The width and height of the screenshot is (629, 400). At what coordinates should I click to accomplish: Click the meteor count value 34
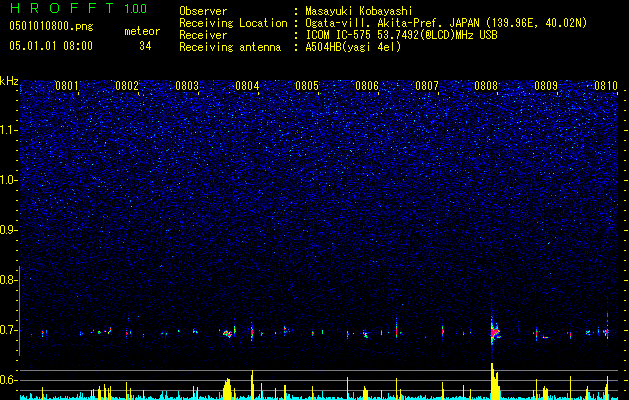(145, 46)
